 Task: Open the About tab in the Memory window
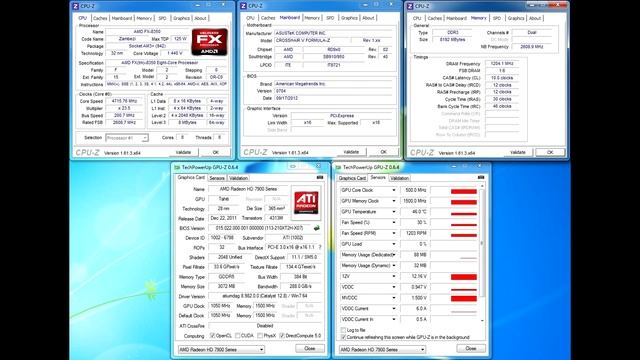[x=535, y=18]
